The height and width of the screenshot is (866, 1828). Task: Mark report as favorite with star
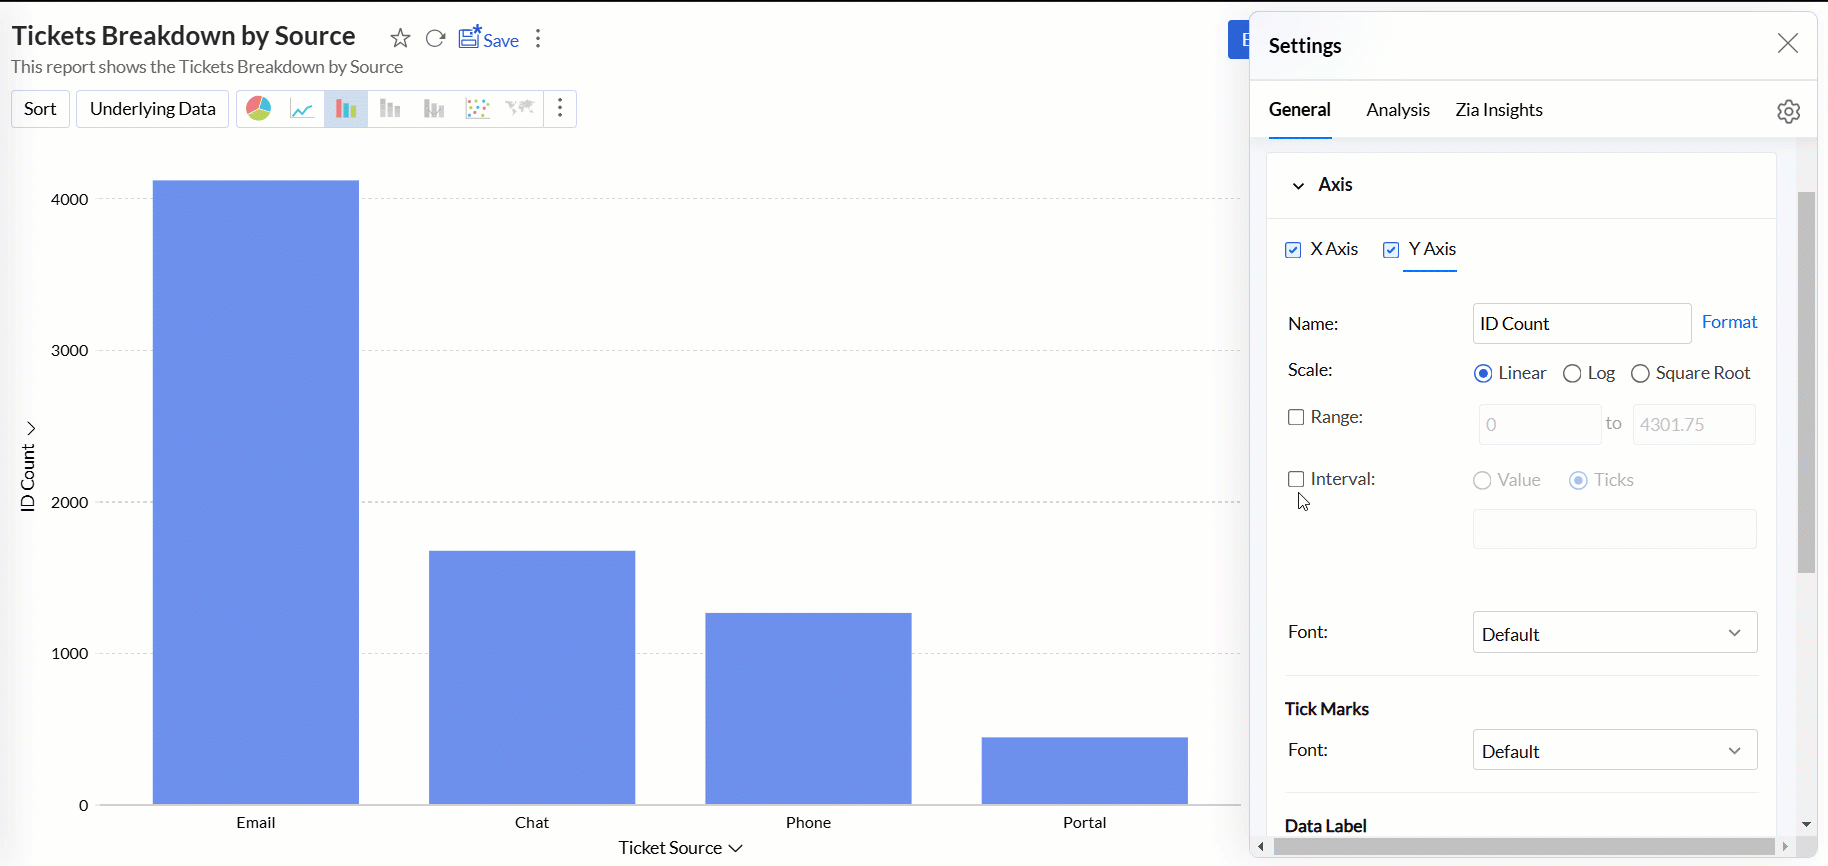point(400,39)
